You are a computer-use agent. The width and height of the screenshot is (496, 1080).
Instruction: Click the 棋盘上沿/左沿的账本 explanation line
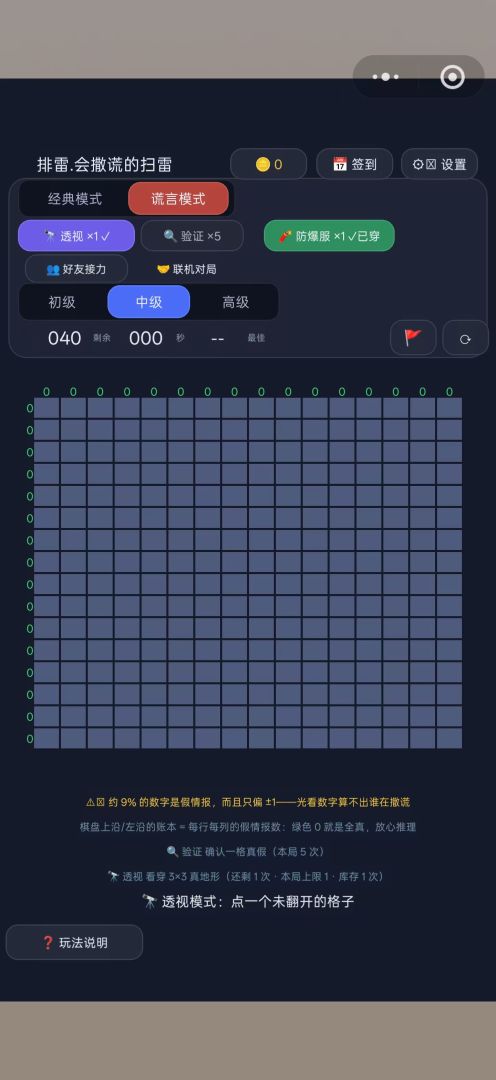tap(248, 827)
